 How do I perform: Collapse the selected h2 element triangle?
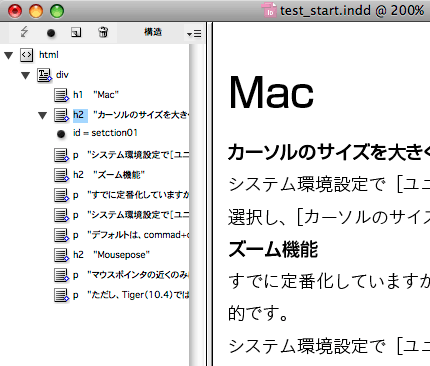(43, 115)
